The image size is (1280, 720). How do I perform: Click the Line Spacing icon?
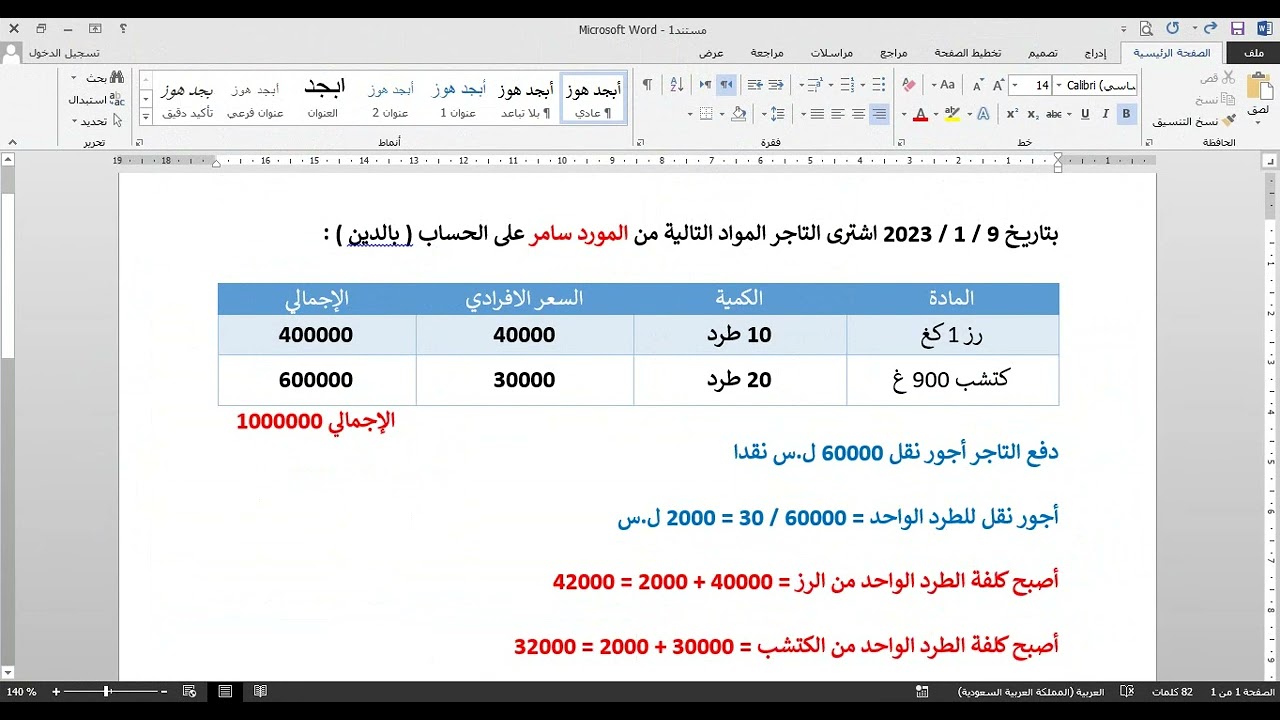[x=777, y=114]
